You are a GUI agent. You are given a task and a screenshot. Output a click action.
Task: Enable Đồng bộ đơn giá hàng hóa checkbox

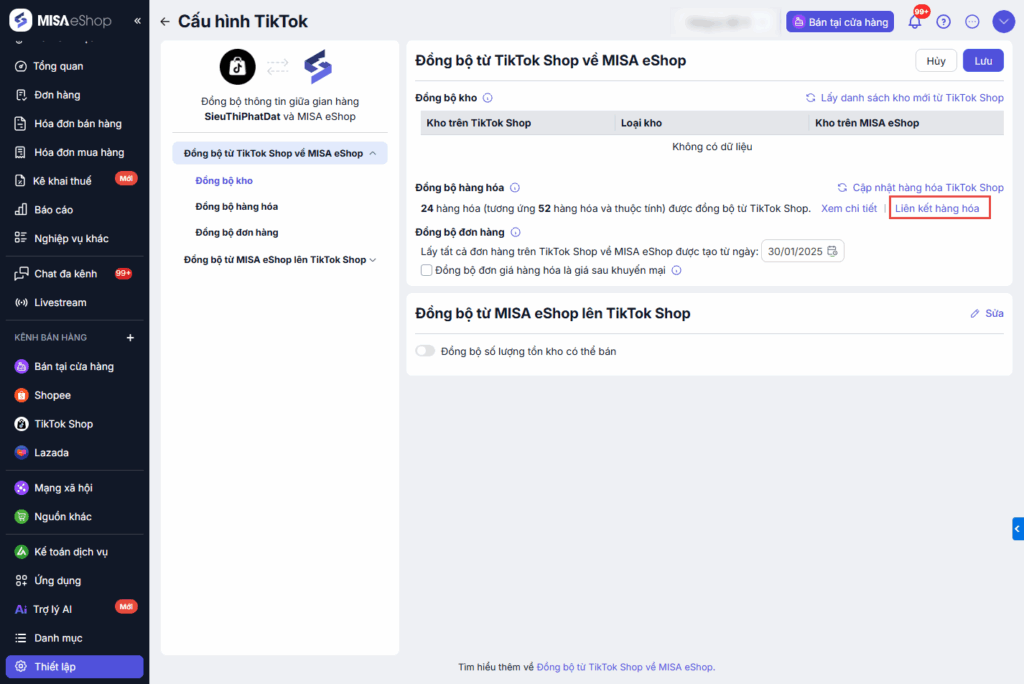pyautogui.click(x=427, y=270)
